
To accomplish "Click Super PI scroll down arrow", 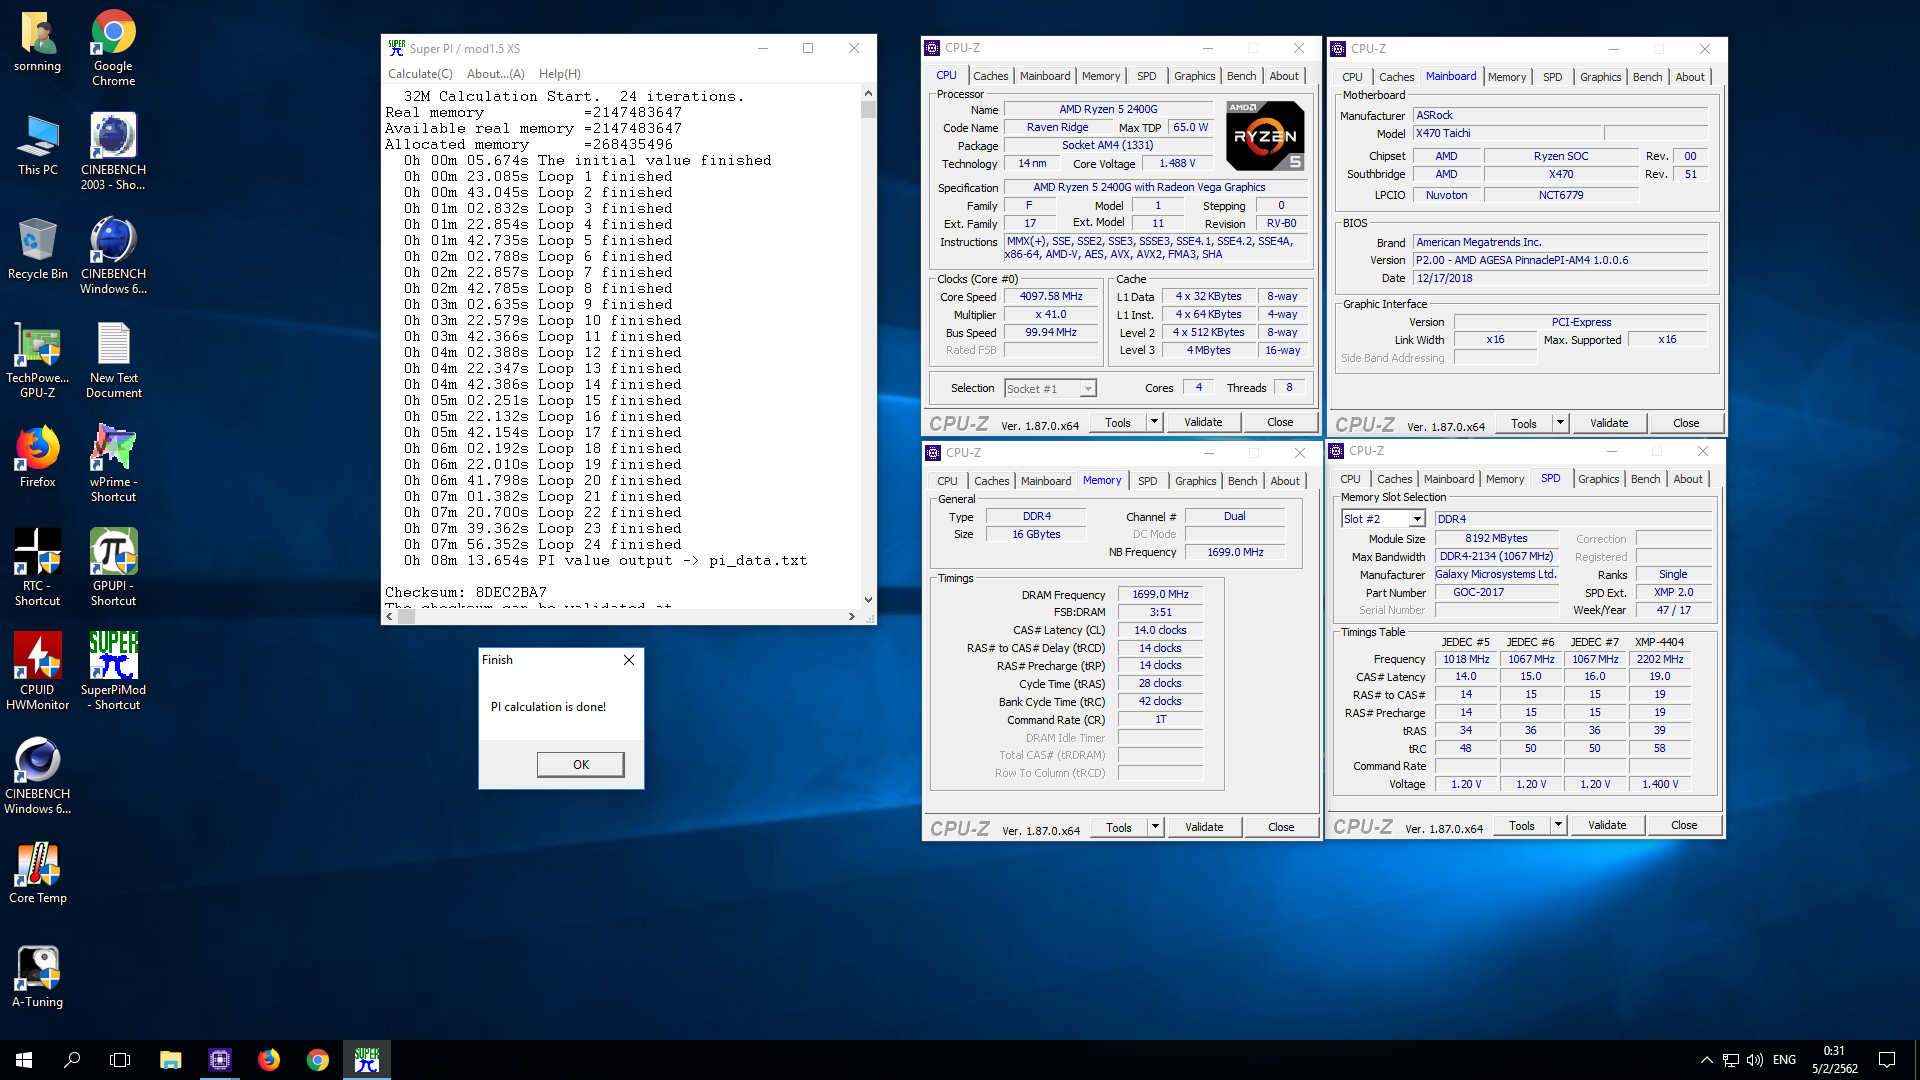I will [x=868, y=600].
